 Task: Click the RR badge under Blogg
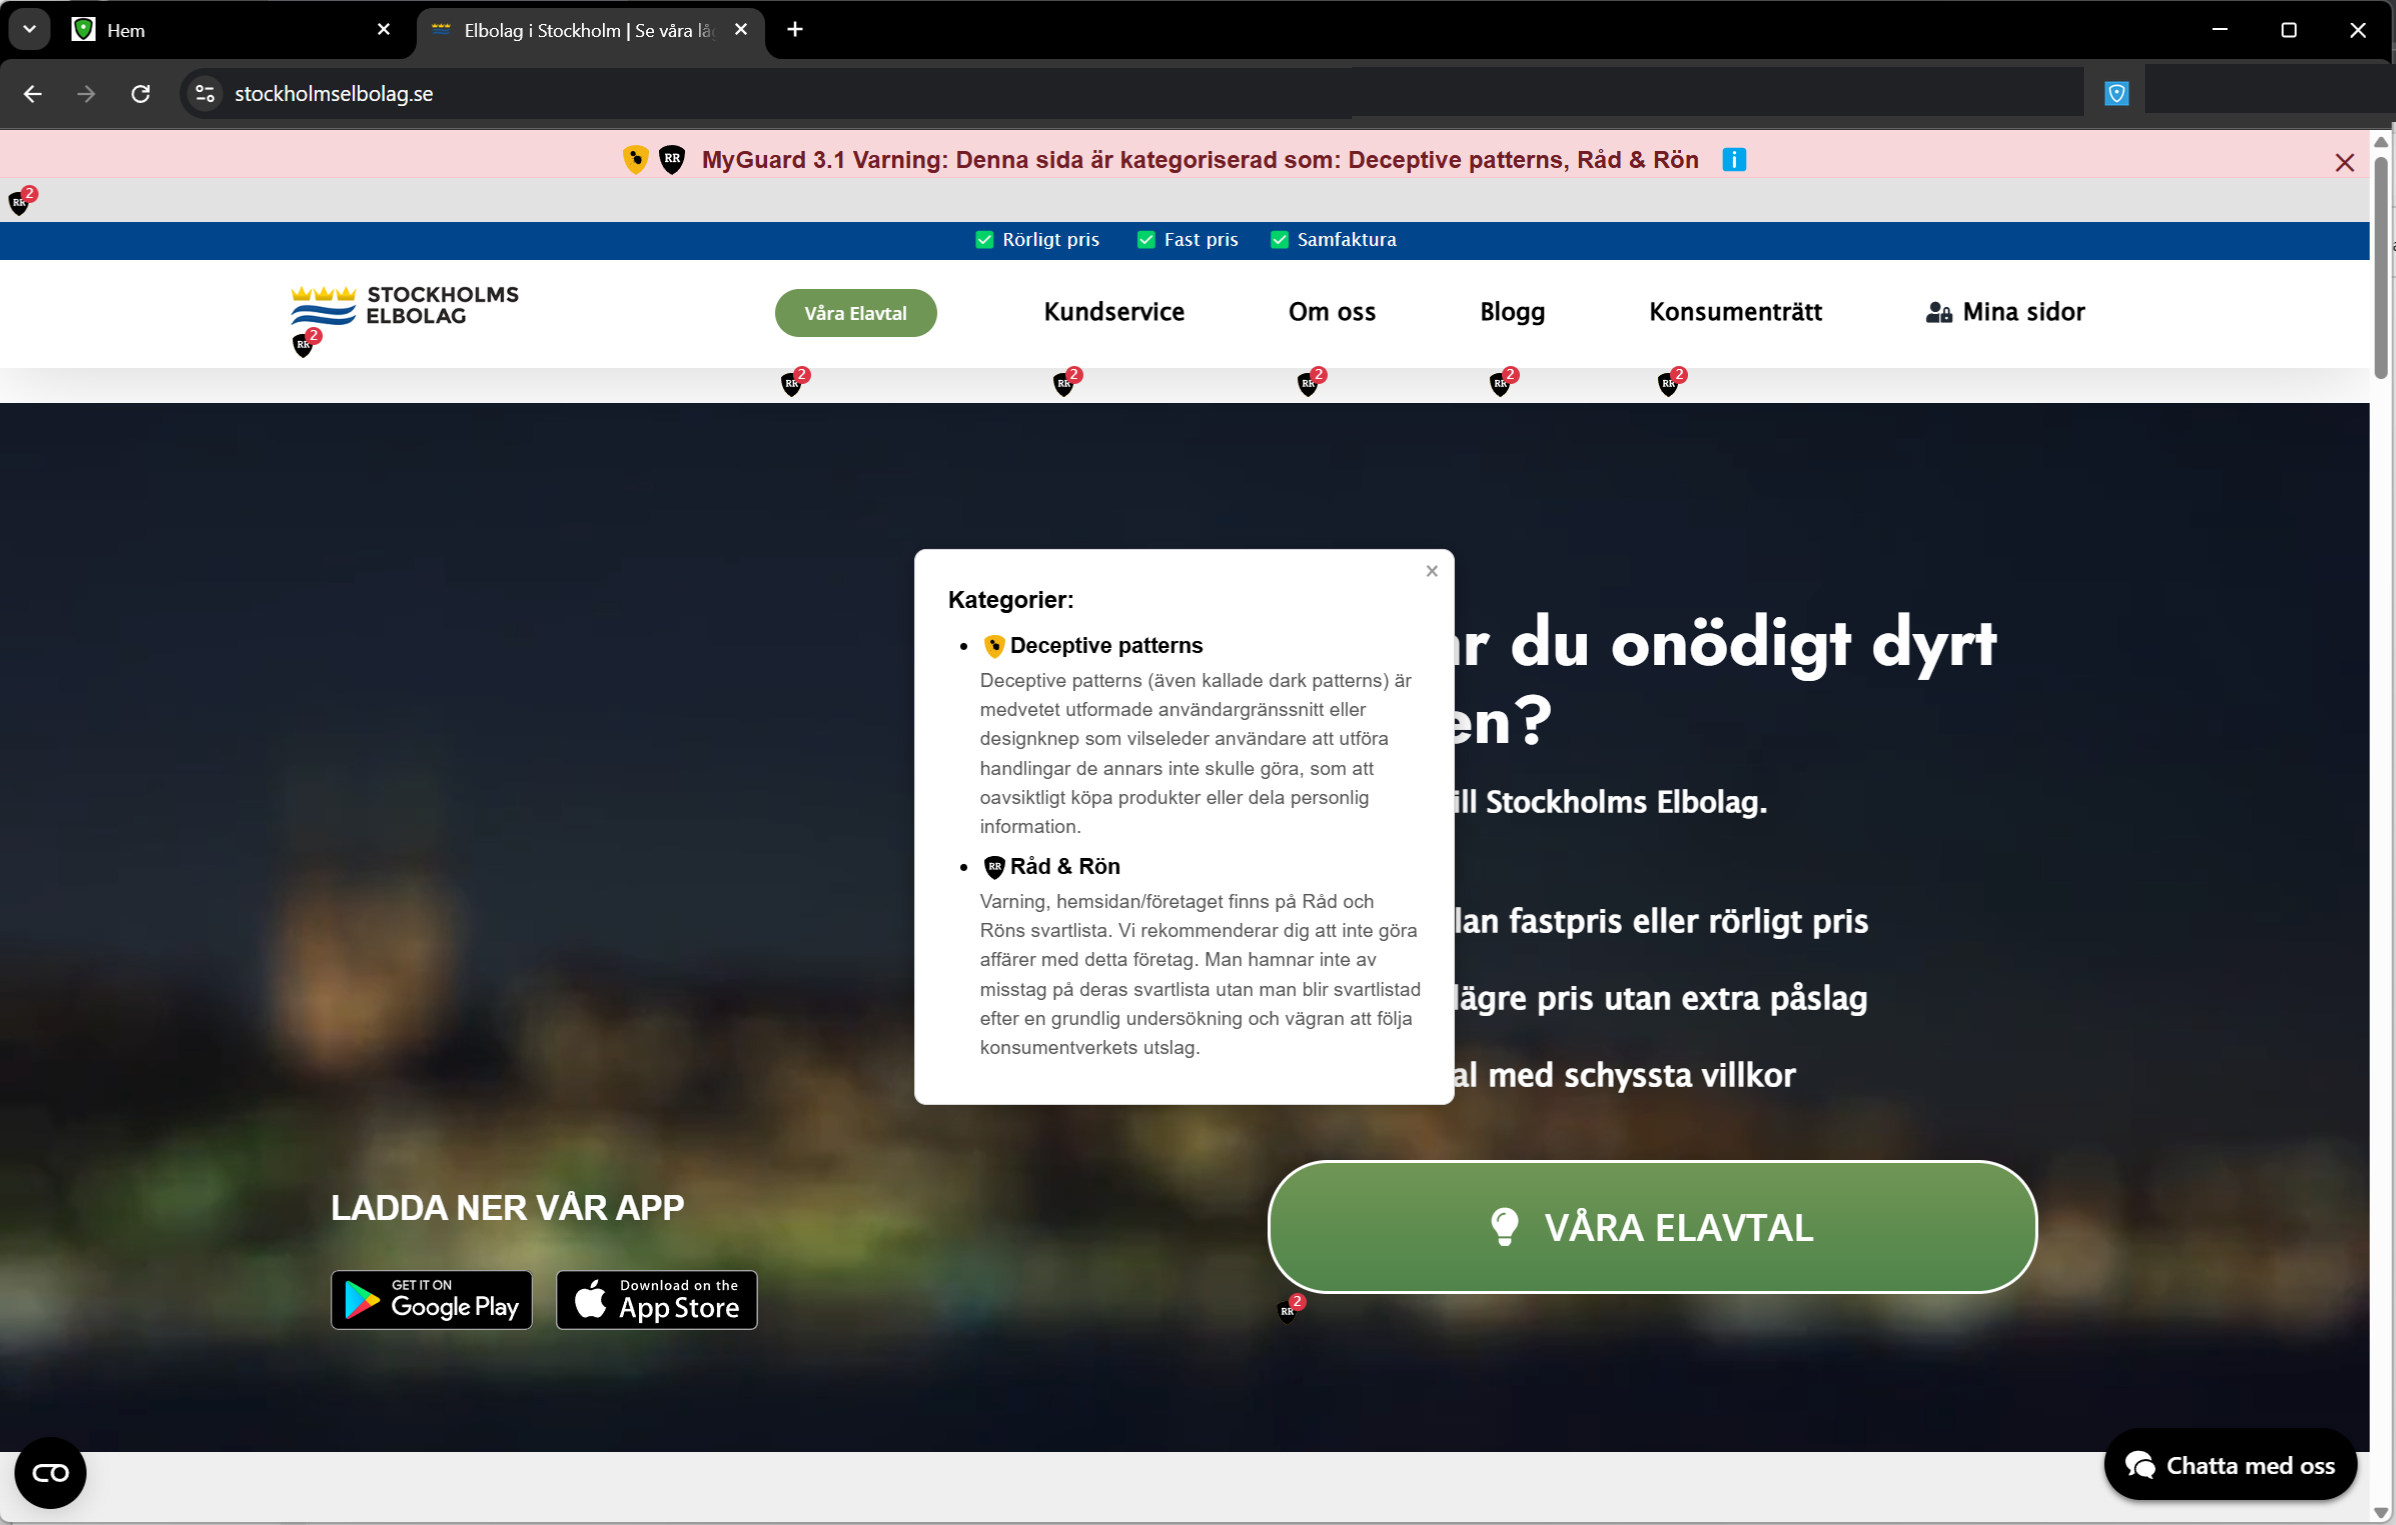pyautogui.click(x=1502, y=382)
